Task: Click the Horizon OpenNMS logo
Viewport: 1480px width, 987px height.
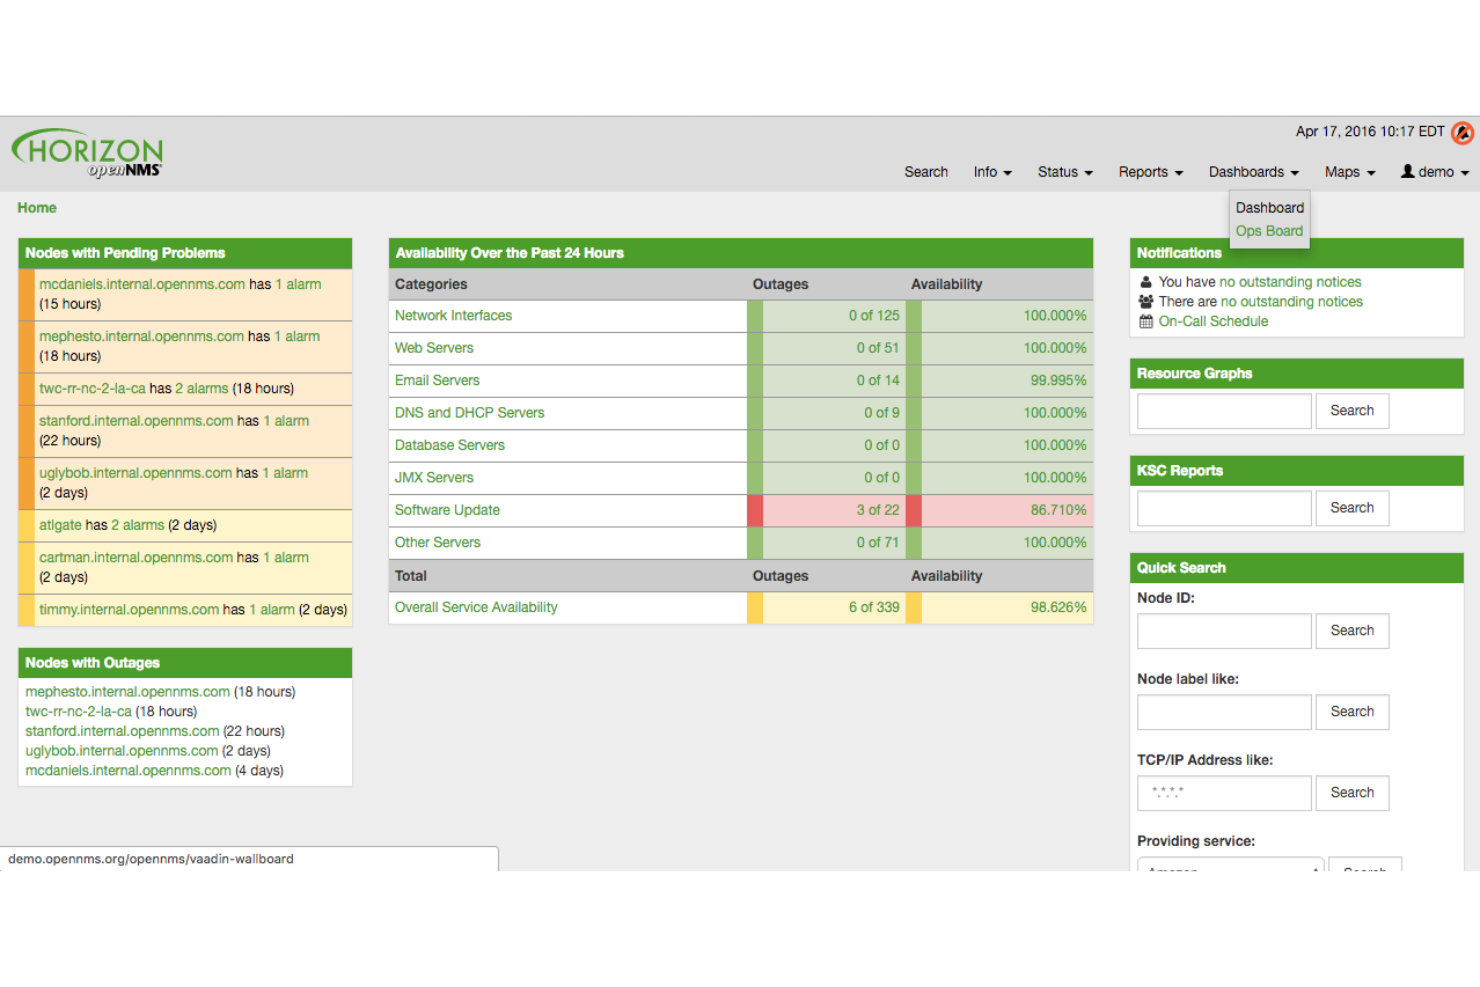Action: click(88, 153)
